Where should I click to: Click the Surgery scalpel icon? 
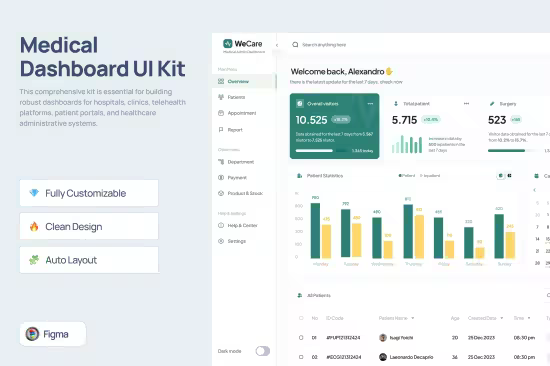(492, 104)
